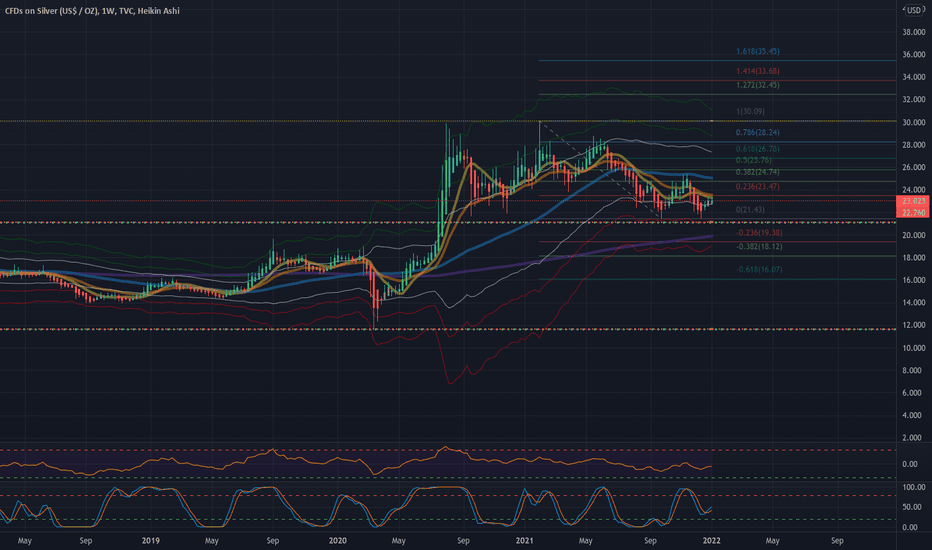Image resolution: width=932 pixels, height=550 pixels.
Task: Click the 10.000 price axis value
Action: [x=914, y=348]
